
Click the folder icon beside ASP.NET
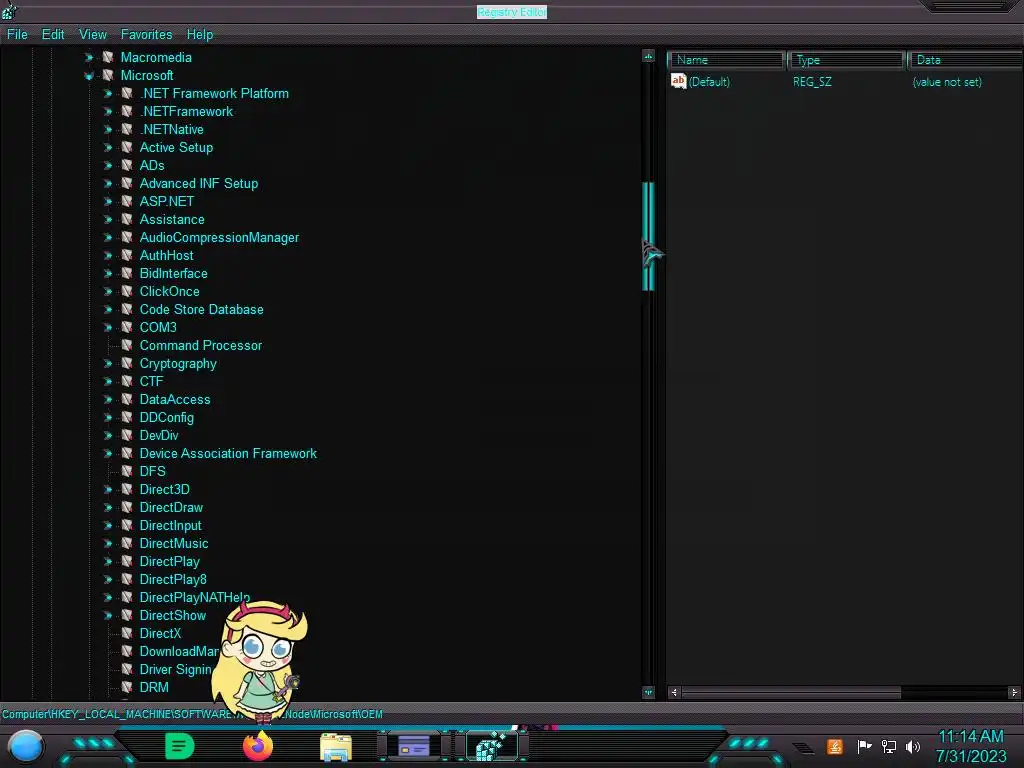click(x=127, y=201)
